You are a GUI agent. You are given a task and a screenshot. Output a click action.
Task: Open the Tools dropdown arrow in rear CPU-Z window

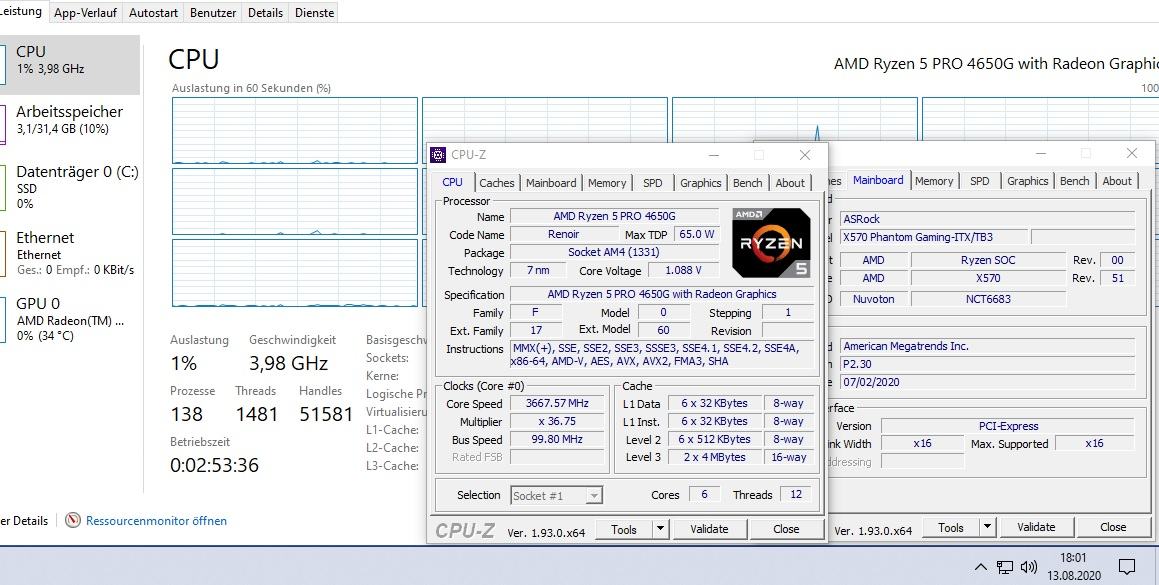click(x=988, y=527)
